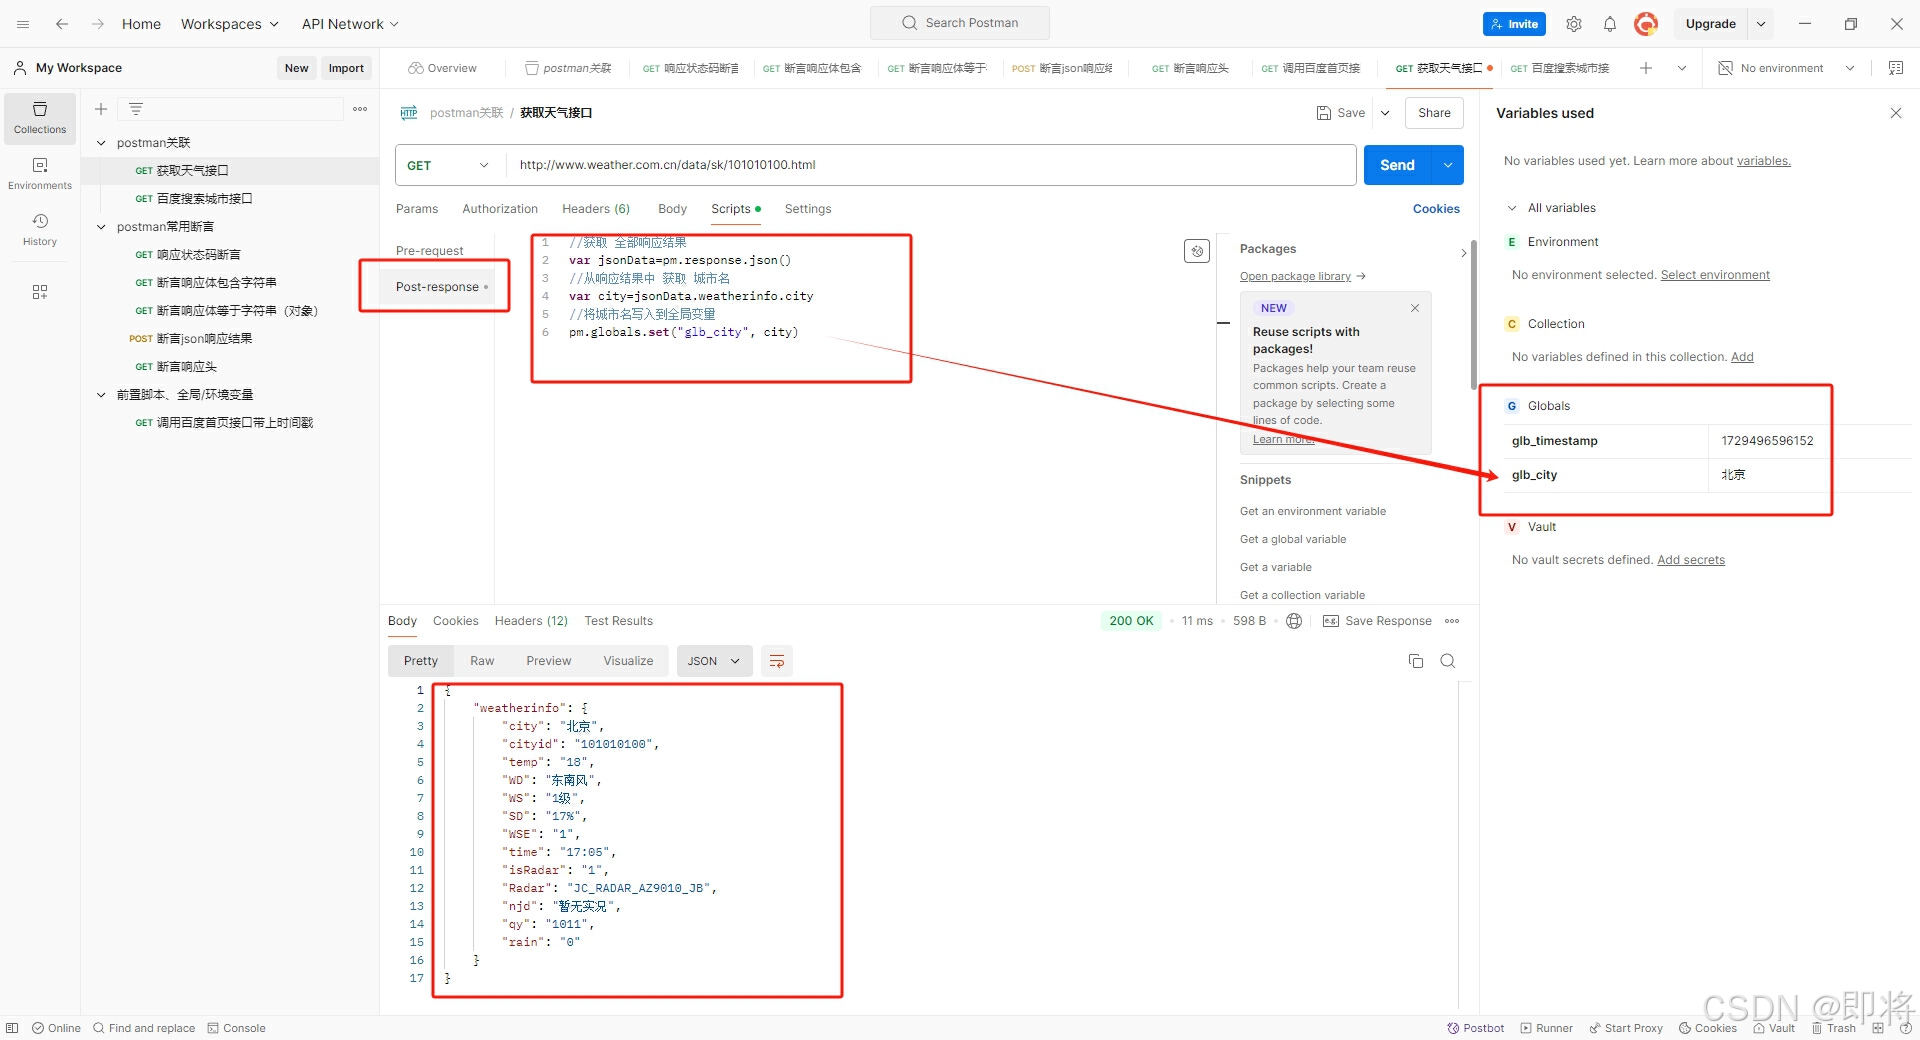Click the Import button
1920x1040 pixels.
[x=346, y=68]
